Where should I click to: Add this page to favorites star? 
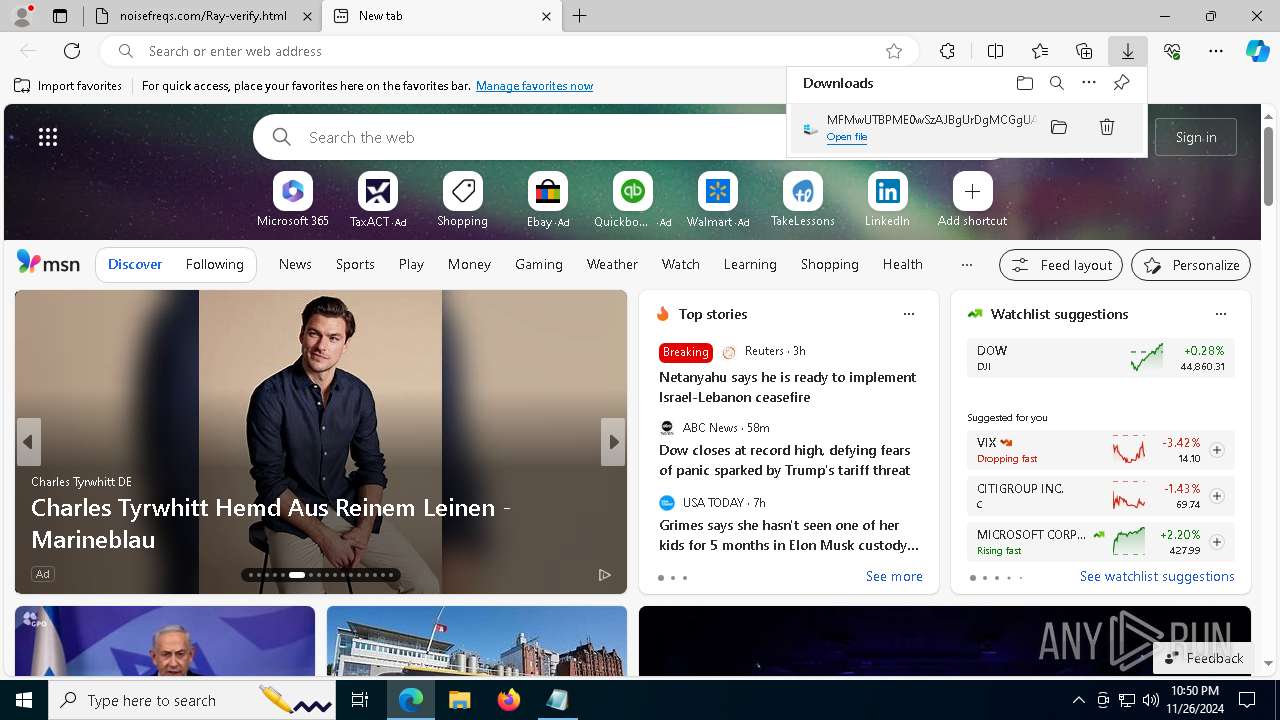pos(894,51)
